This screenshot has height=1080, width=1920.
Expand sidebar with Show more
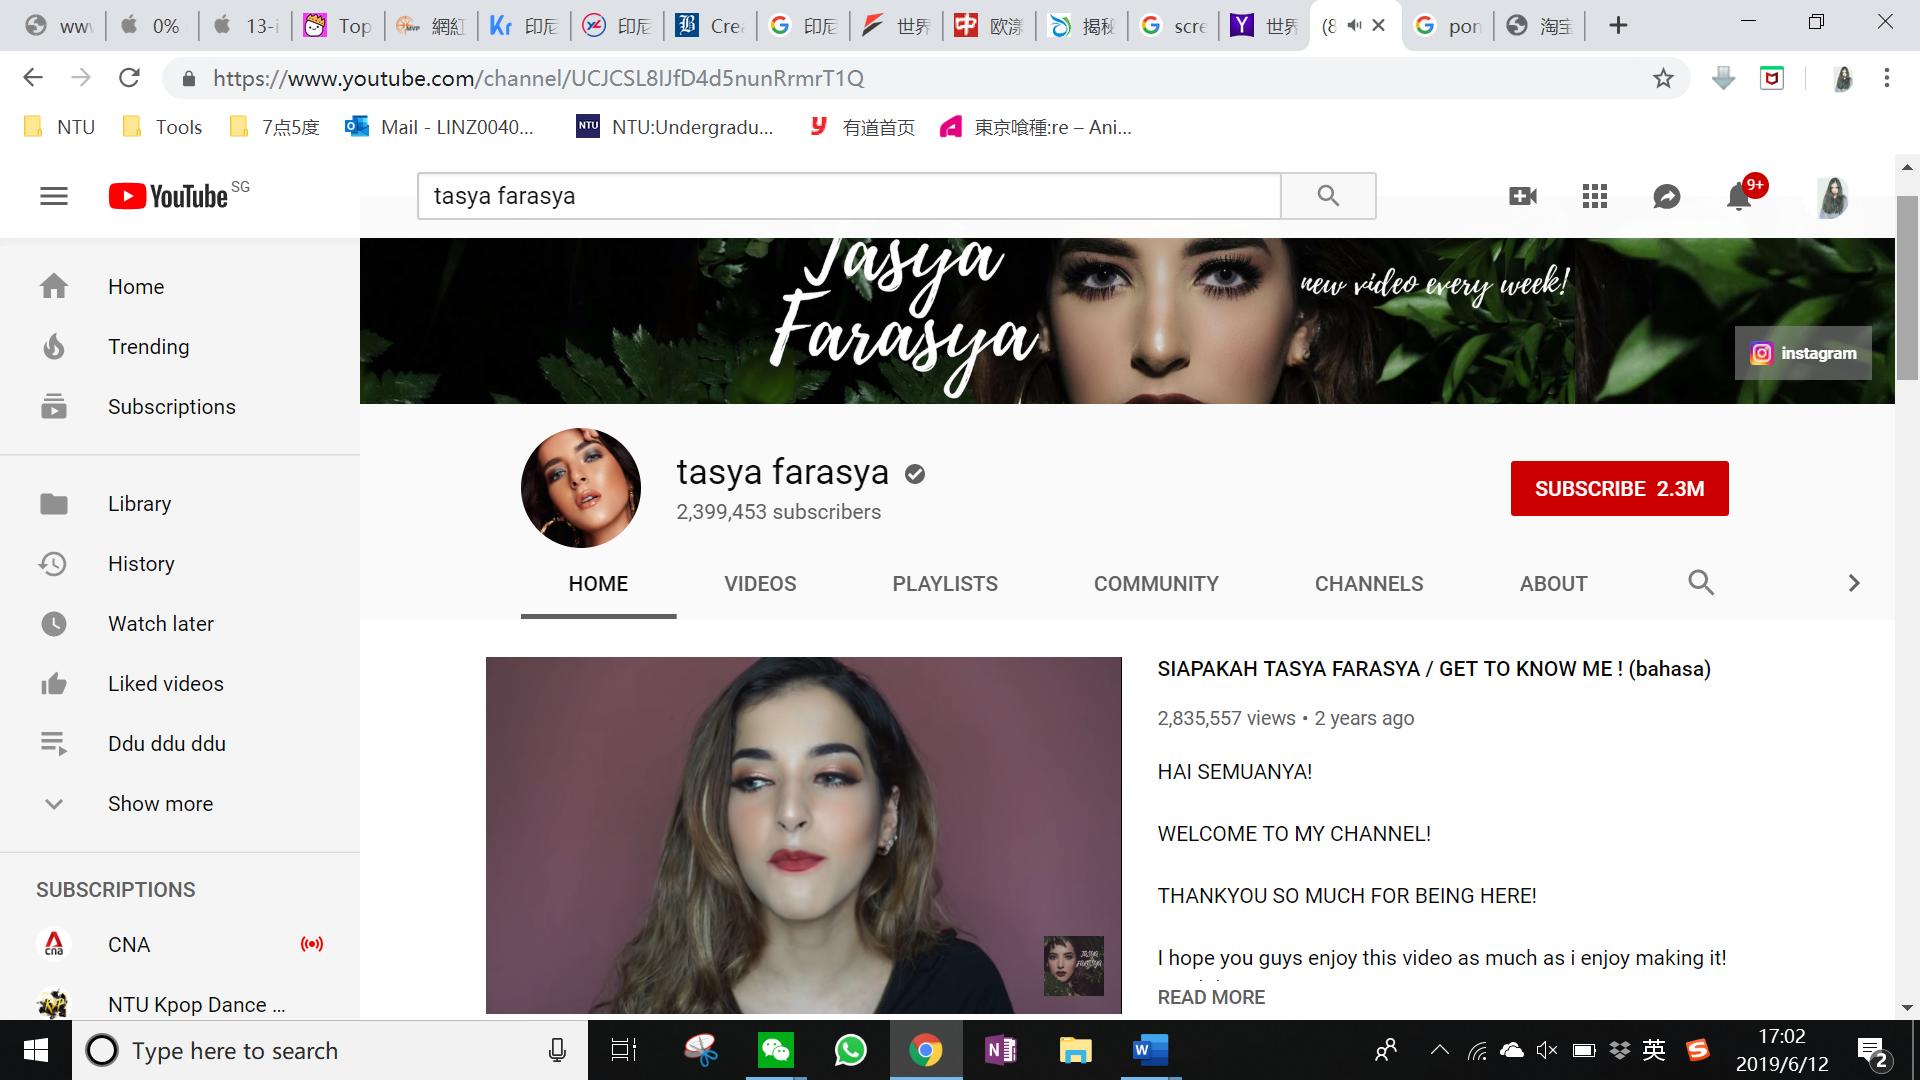click(160, 804)
